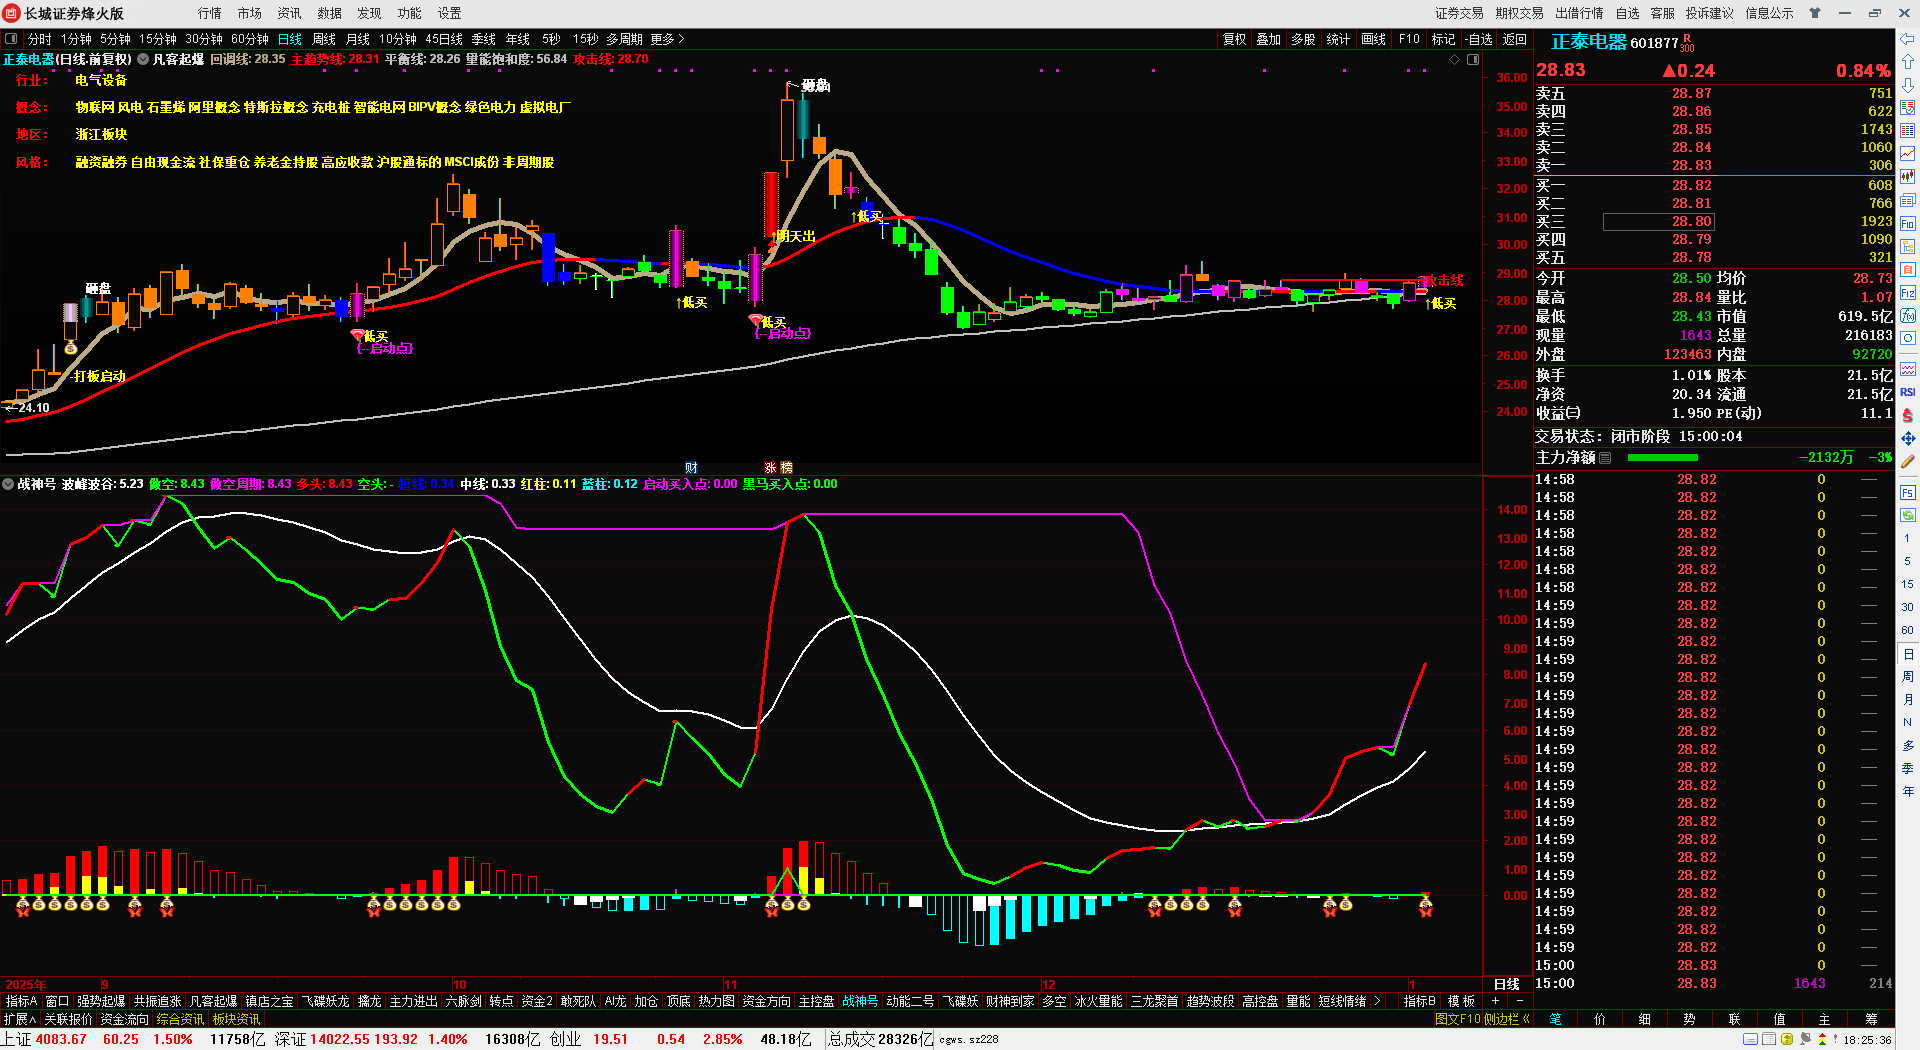The image size is (1920, 1050).
Task: Click the down arrow icon in right sidebar
Action: [1907, 85]
